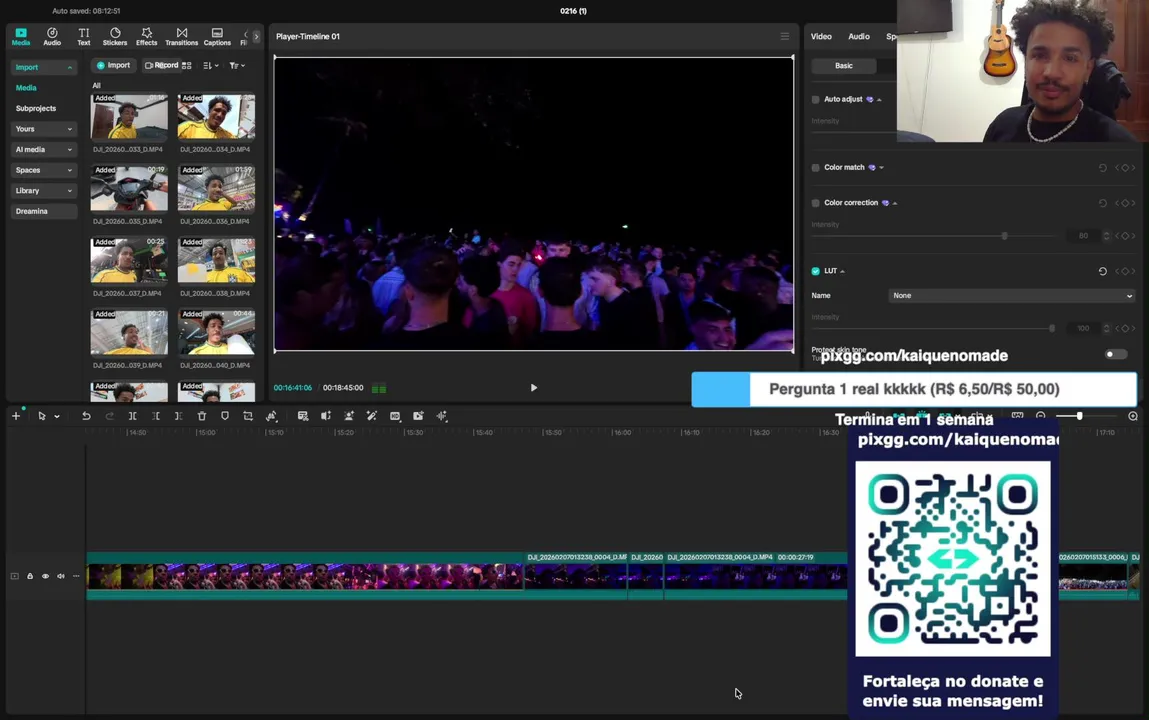Switch to the Audio properties tab
This screenshot has width=1149, height=720.
pos(859,37)
